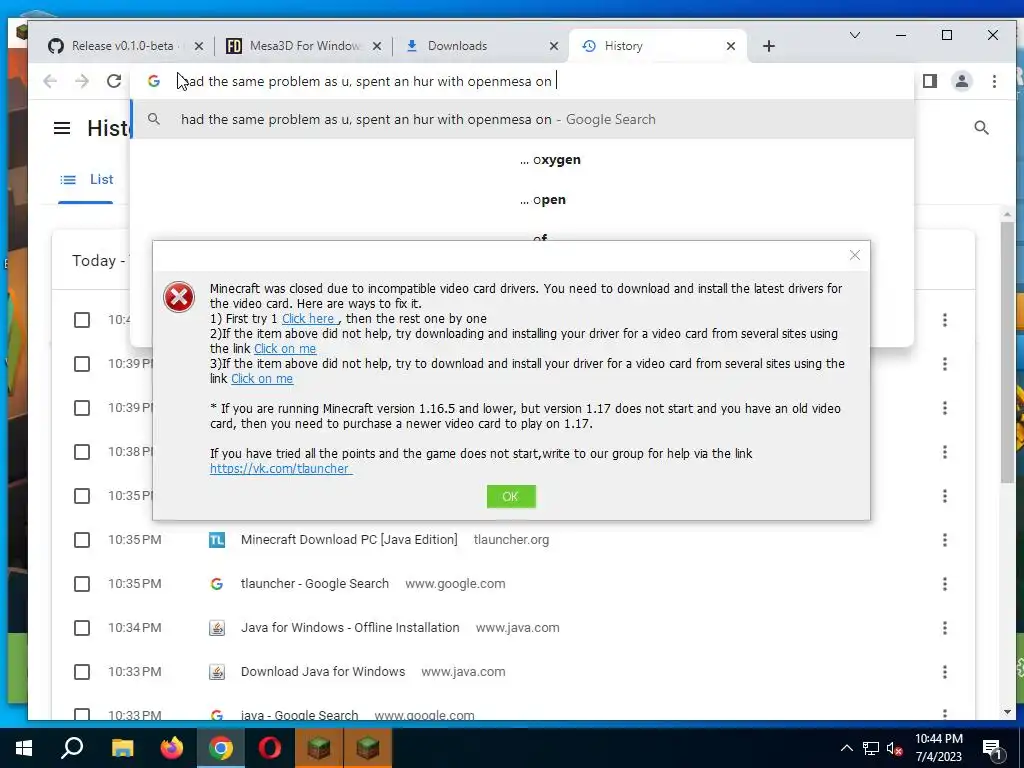Open the notification center icon
The width and height of the screenshot is (1024, 768).
click(x=992, y=748)
